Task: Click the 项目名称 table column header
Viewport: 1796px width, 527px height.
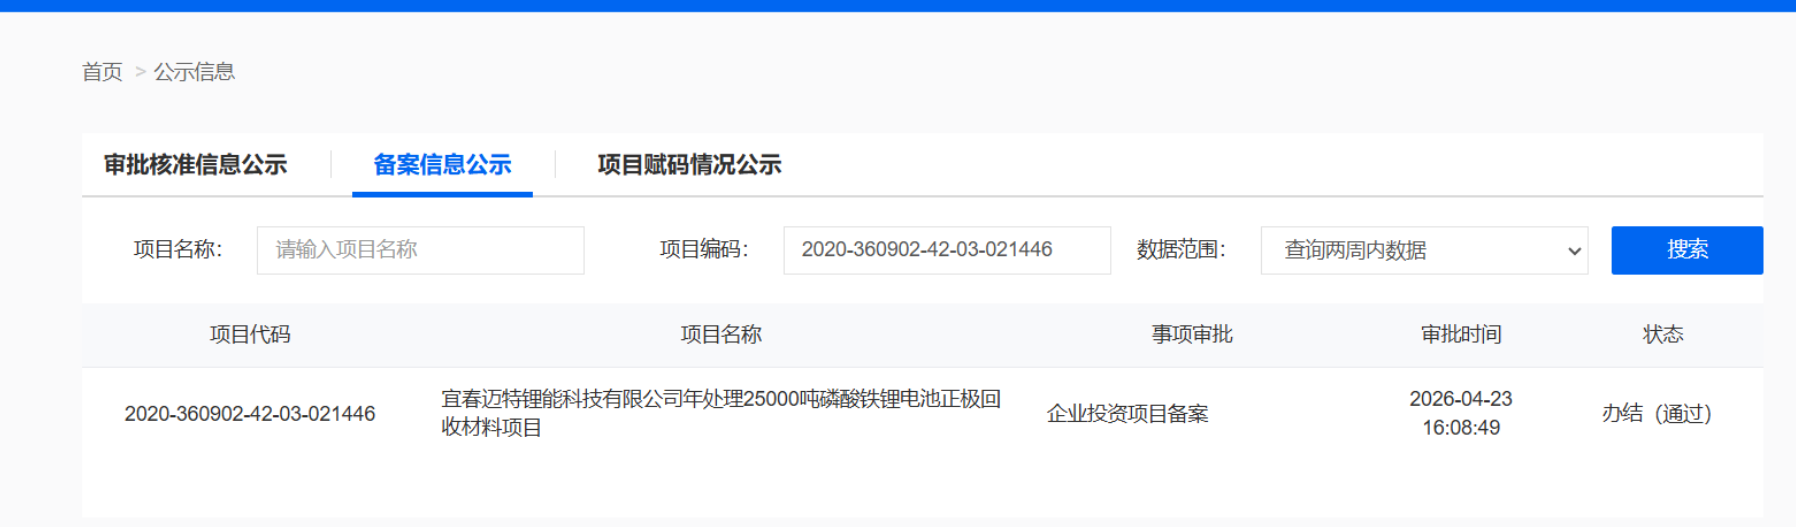Action: tap(721, 335)
